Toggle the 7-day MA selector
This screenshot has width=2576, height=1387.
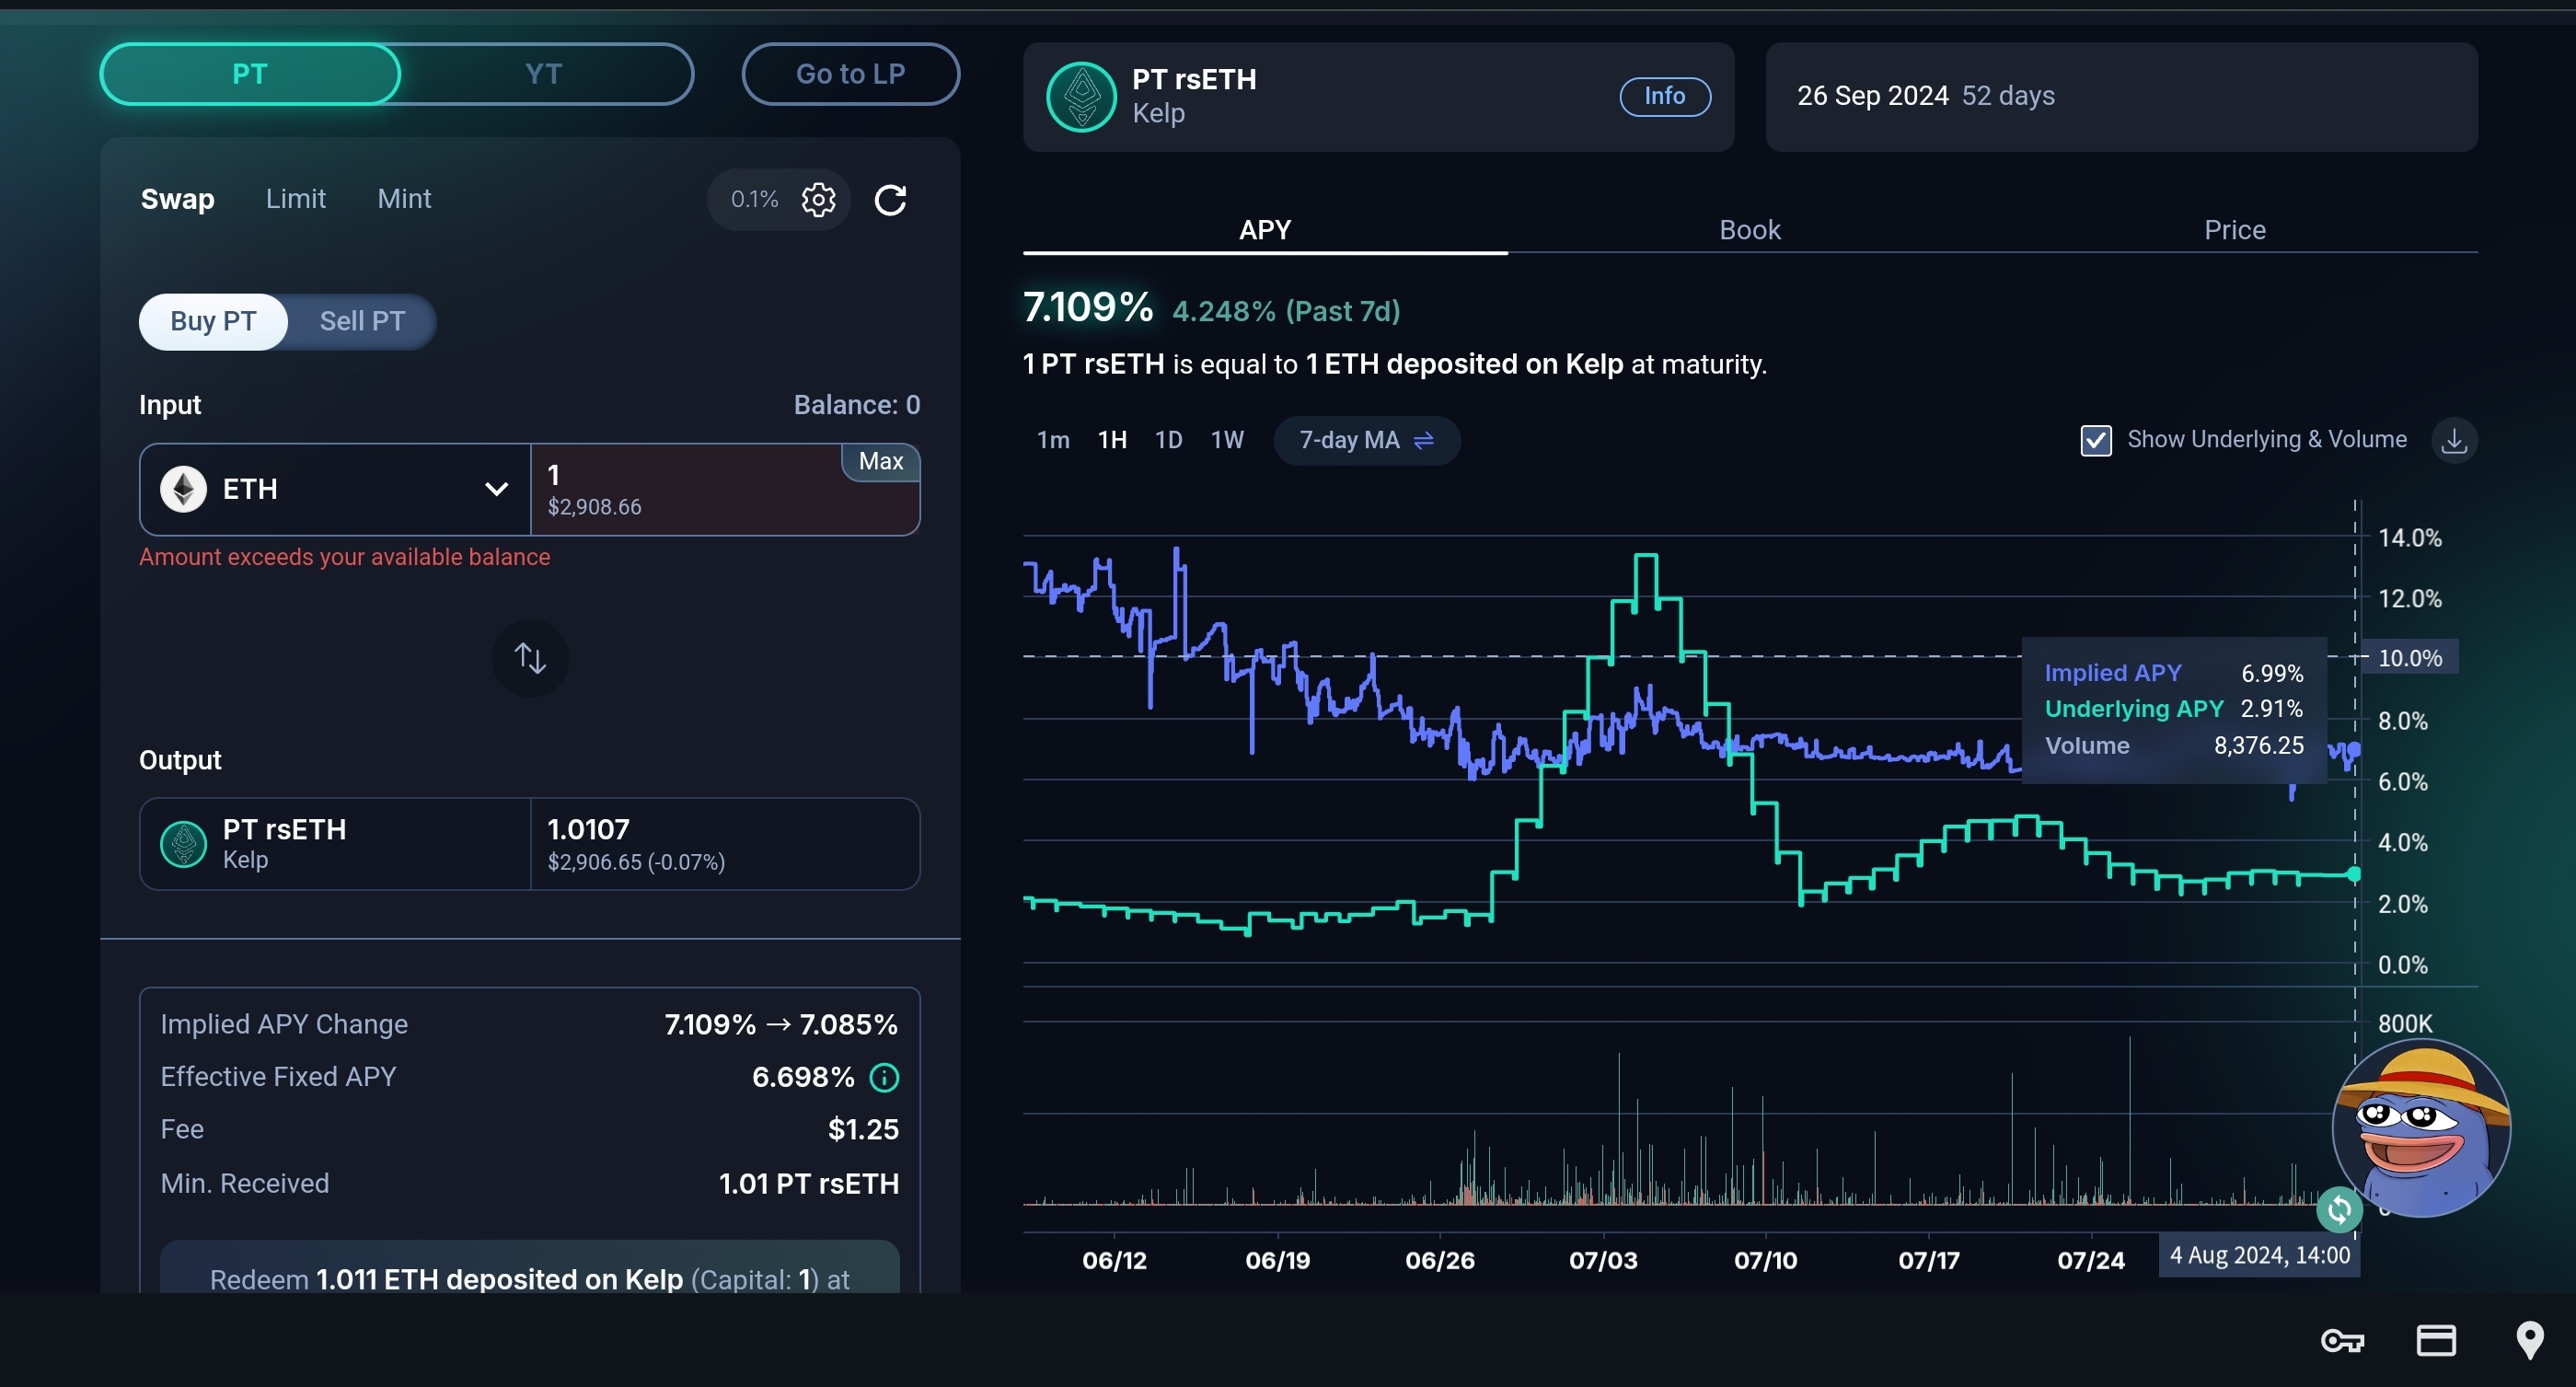[1366, 440]
